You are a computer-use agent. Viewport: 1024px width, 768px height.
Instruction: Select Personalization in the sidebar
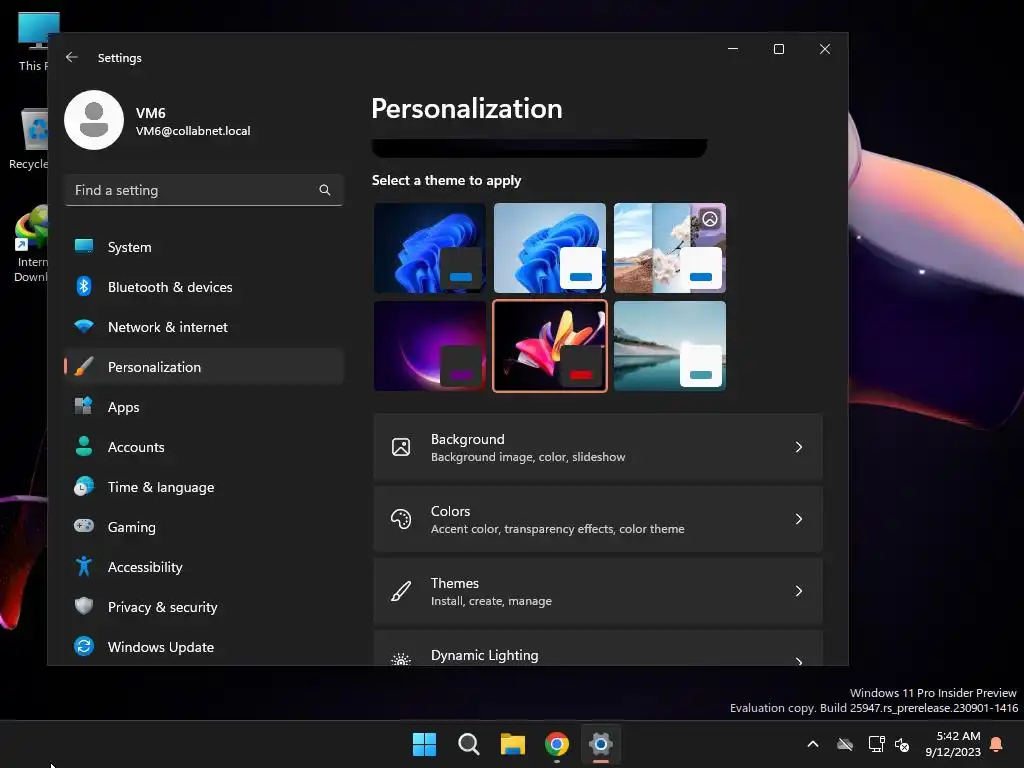[204, 367]
